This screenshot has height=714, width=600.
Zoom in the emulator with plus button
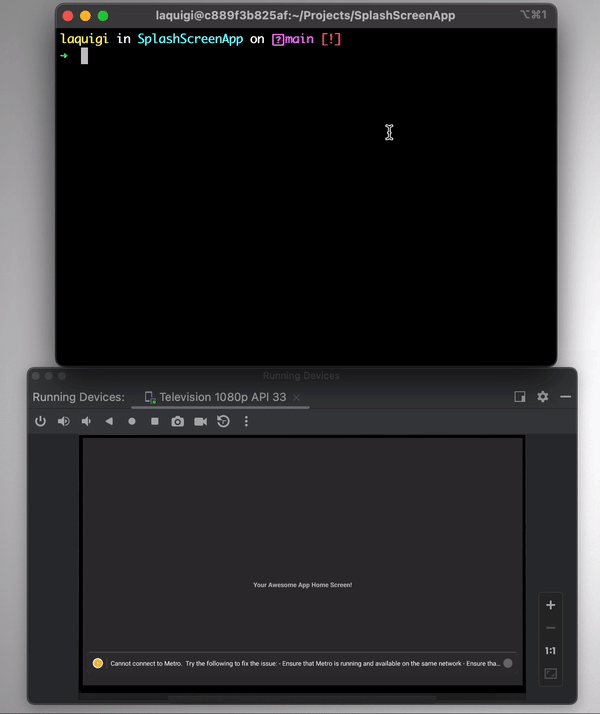tap(551, 605)
